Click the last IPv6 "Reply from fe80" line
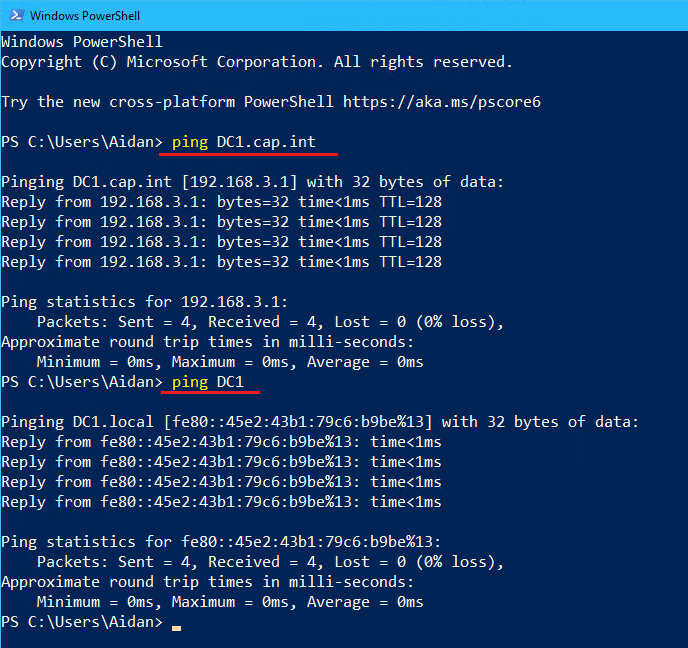This screenshot has height=648, width=688. tap(221, 502)
